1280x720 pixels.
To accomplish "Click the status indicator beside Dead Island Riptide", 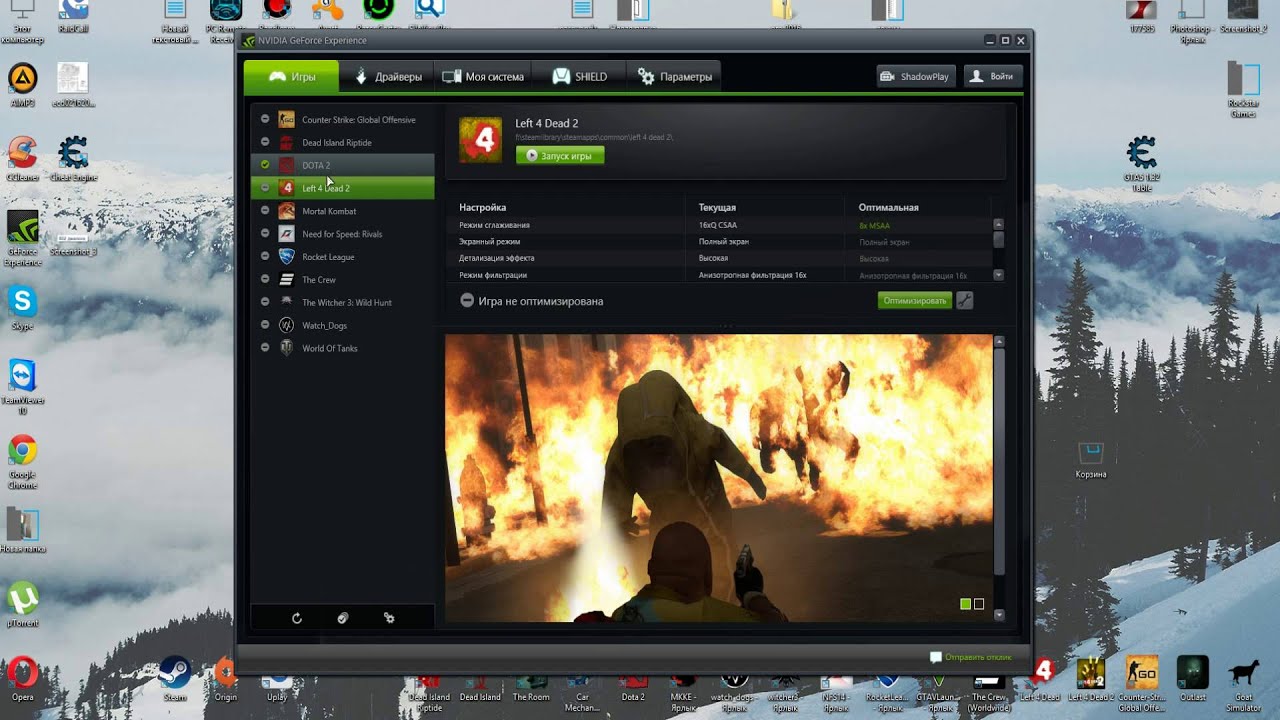I will pyautogui.click(x=265, y=143).
